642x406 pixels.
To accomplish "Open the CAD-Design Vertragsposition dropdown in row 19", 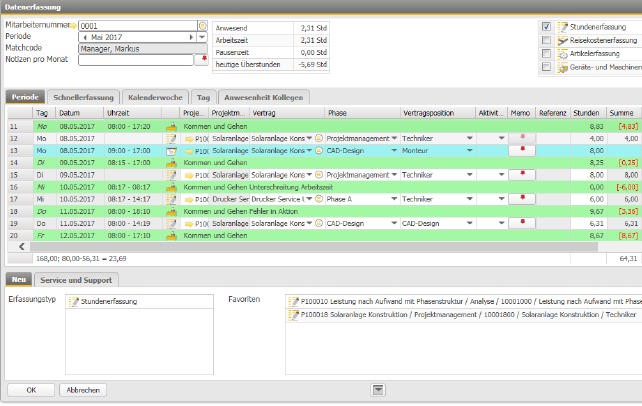I will click(470, 223).
